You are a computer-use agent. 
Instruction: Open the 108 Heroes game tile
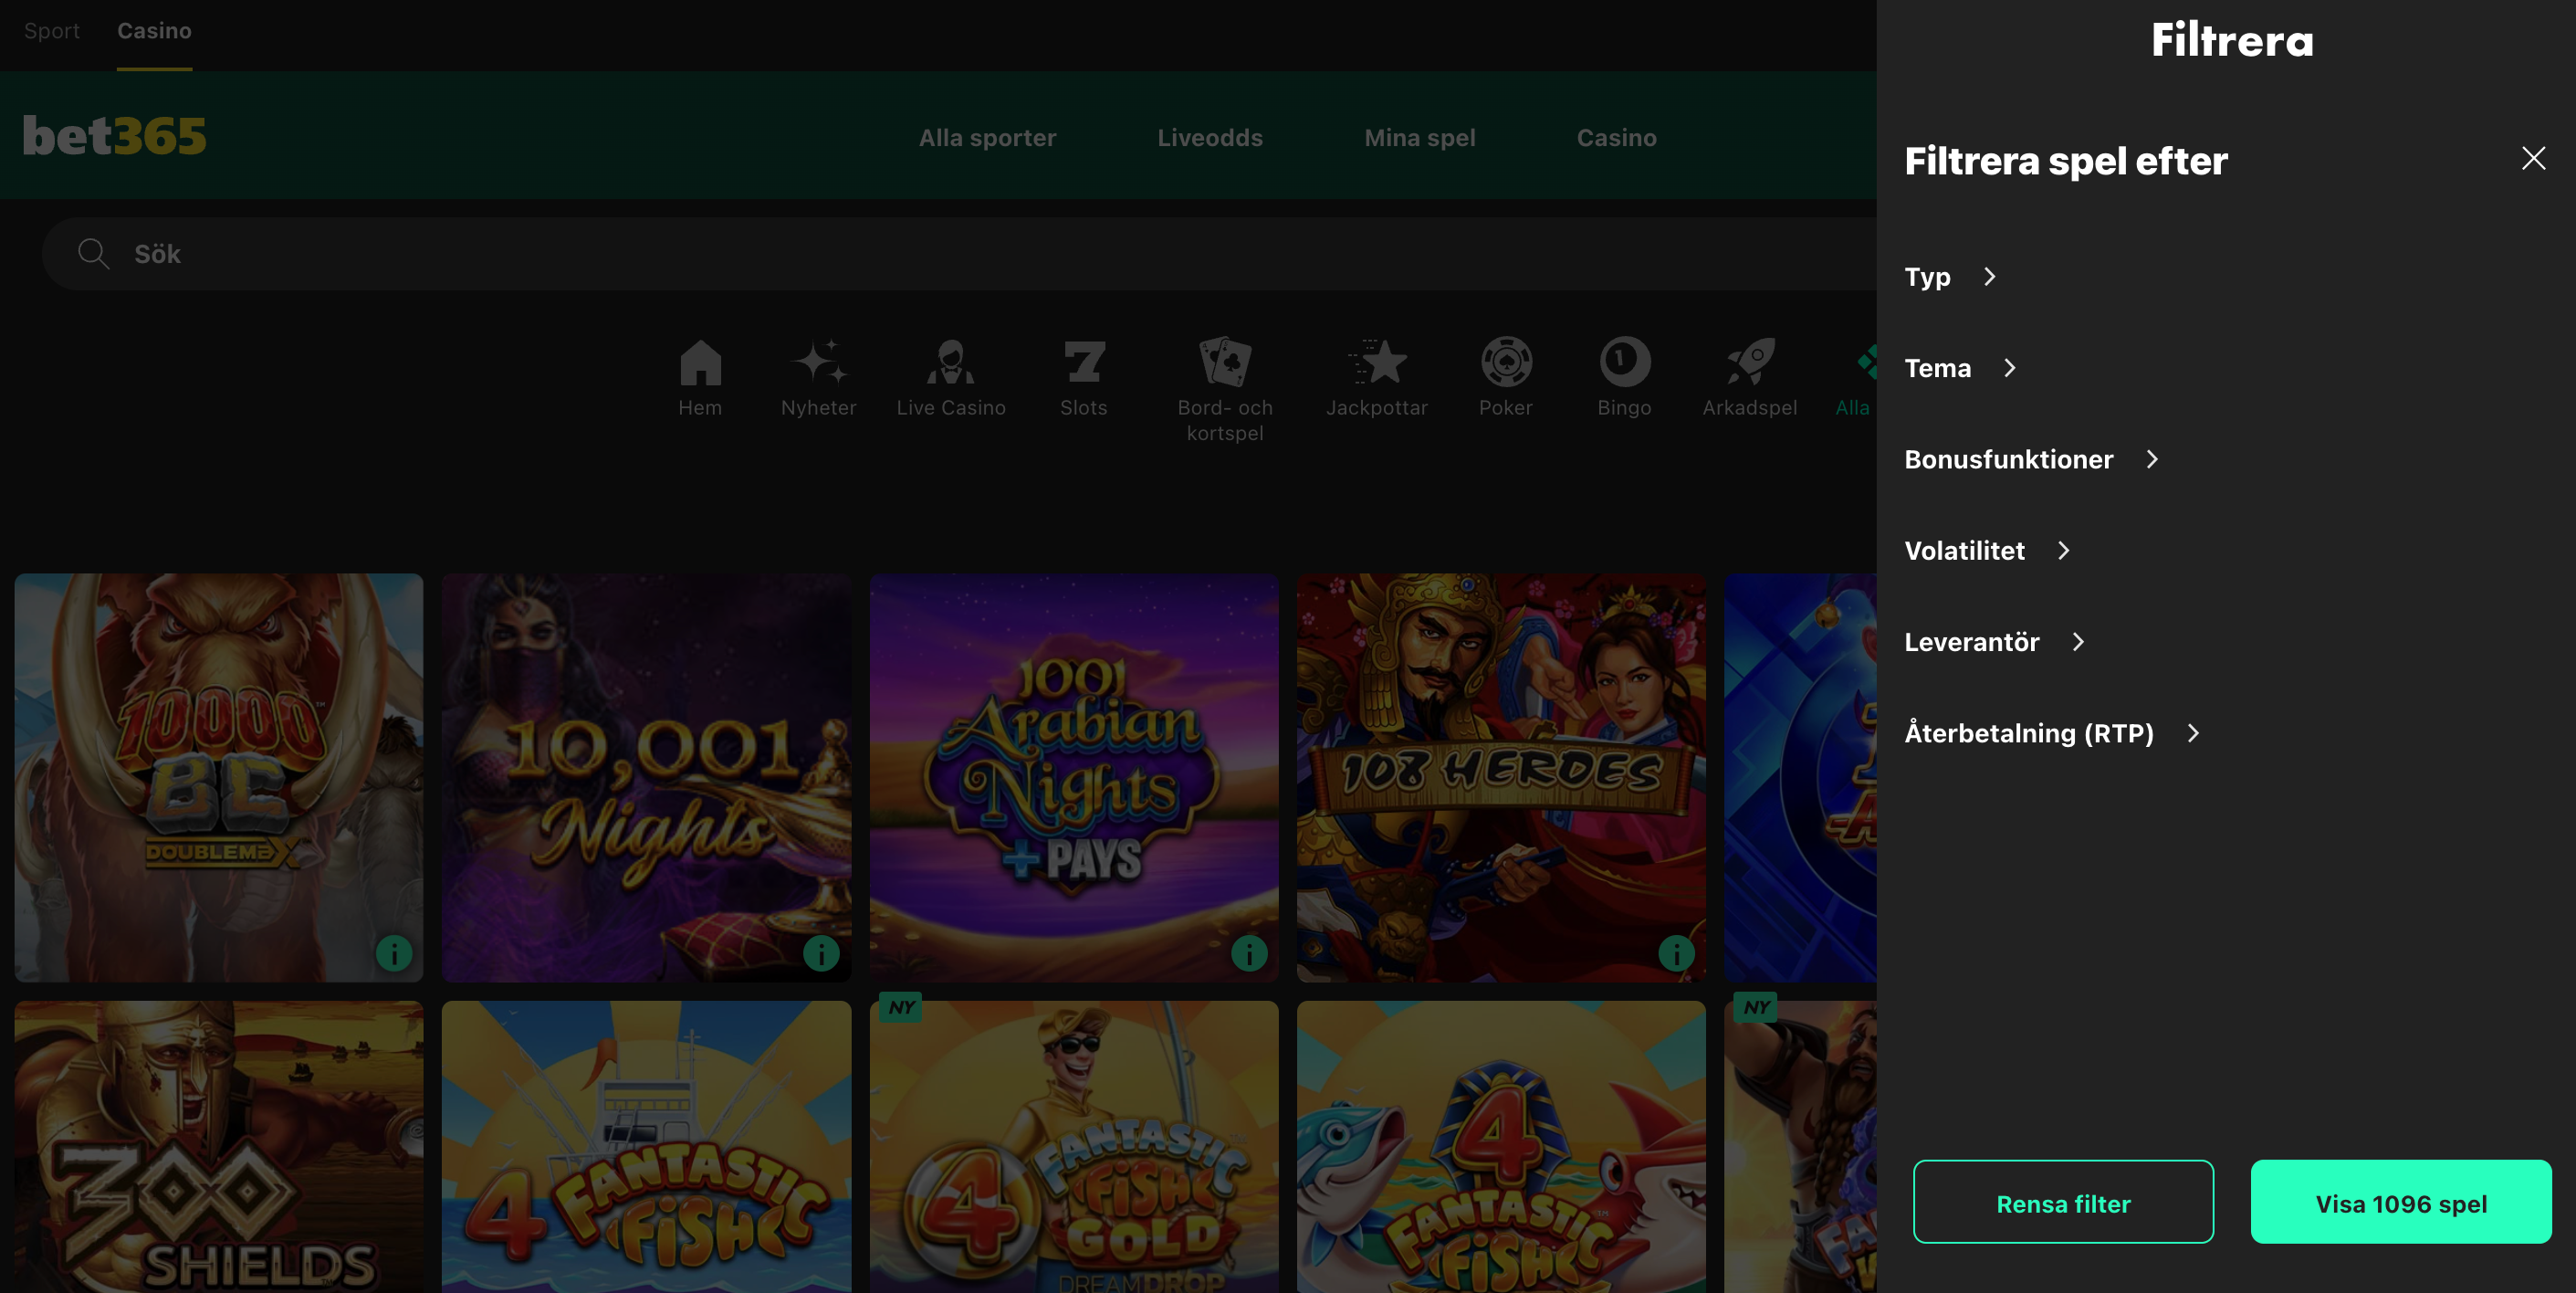pos(1502,777)
